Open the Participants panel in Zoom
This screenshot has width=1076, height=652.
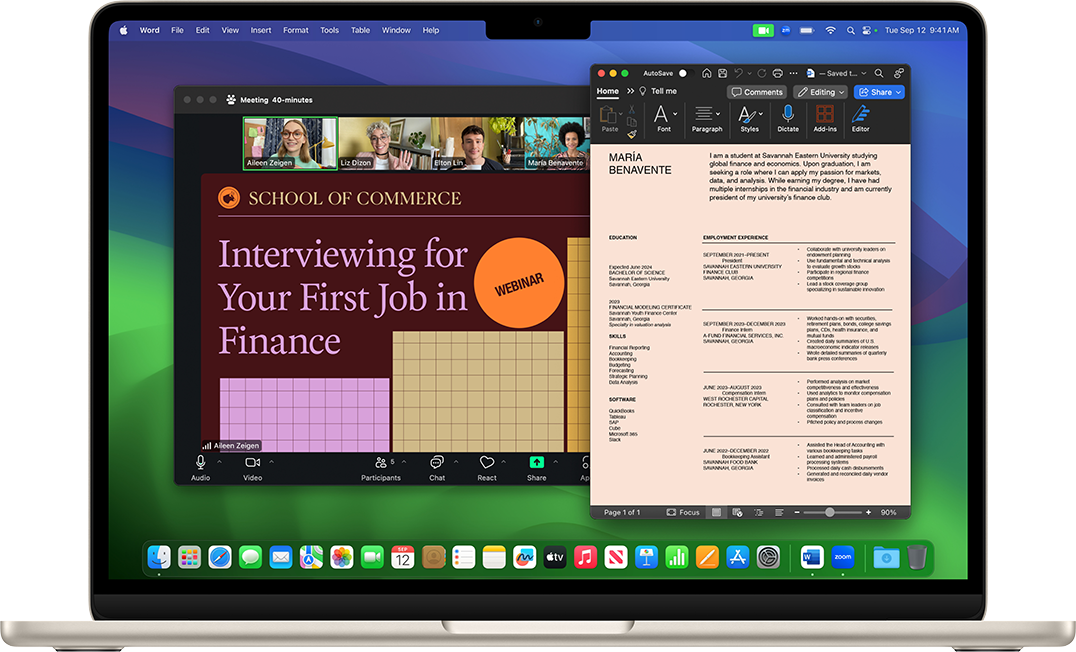pyautogui.click(x=381, y=468)
